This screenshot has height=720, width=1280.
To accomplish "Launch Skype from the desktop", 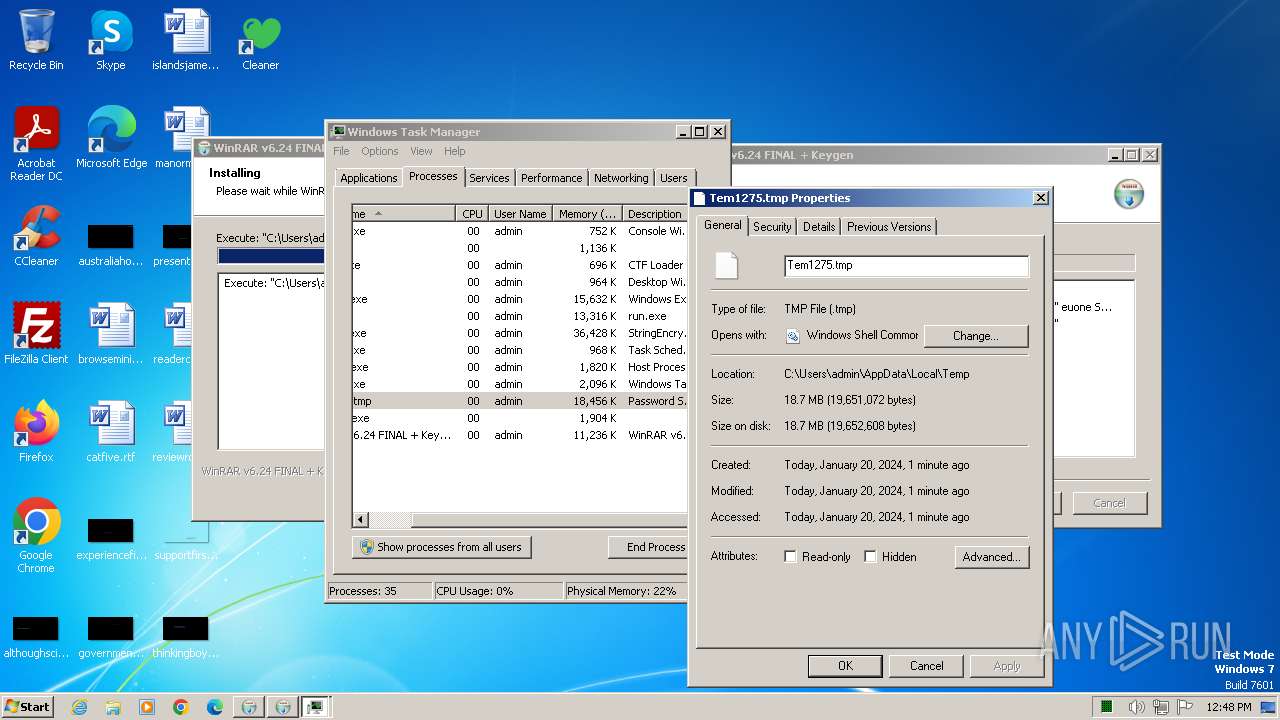I will pos(110,40).
